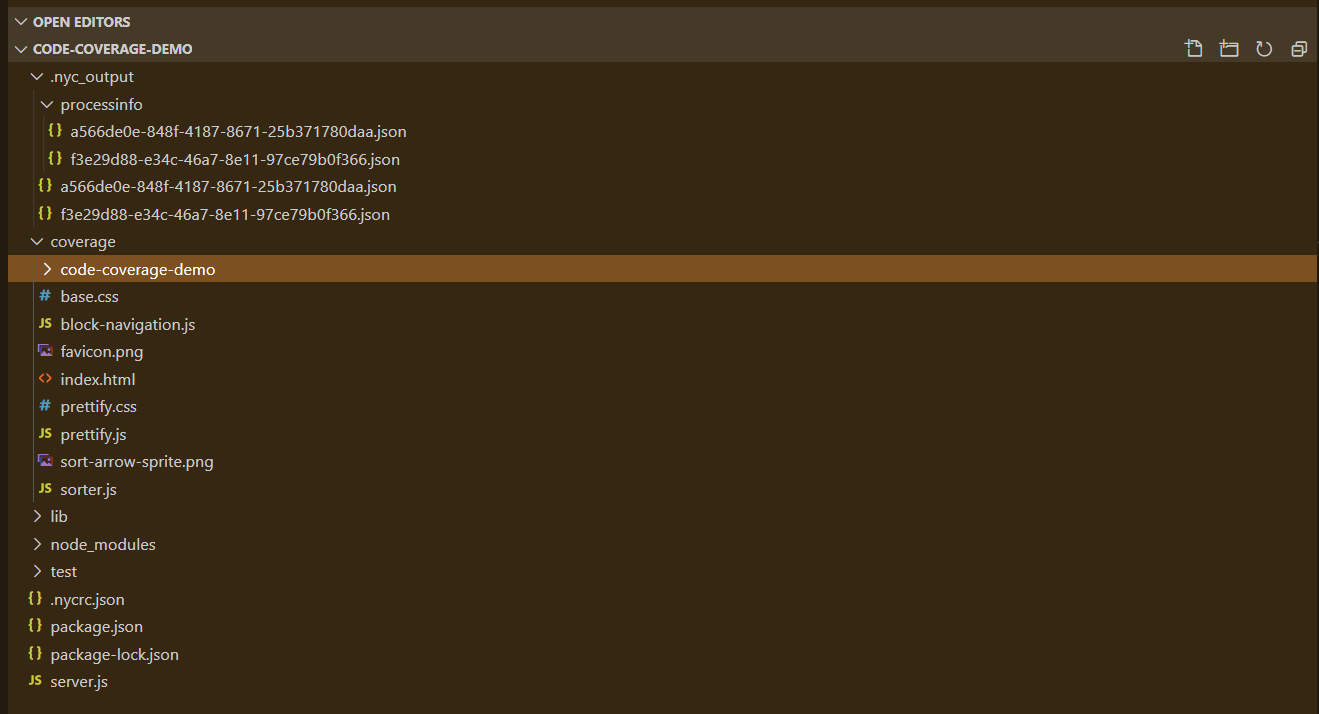
Task: Open the index.html coverage report file name
Action: (x=97, y=379)
